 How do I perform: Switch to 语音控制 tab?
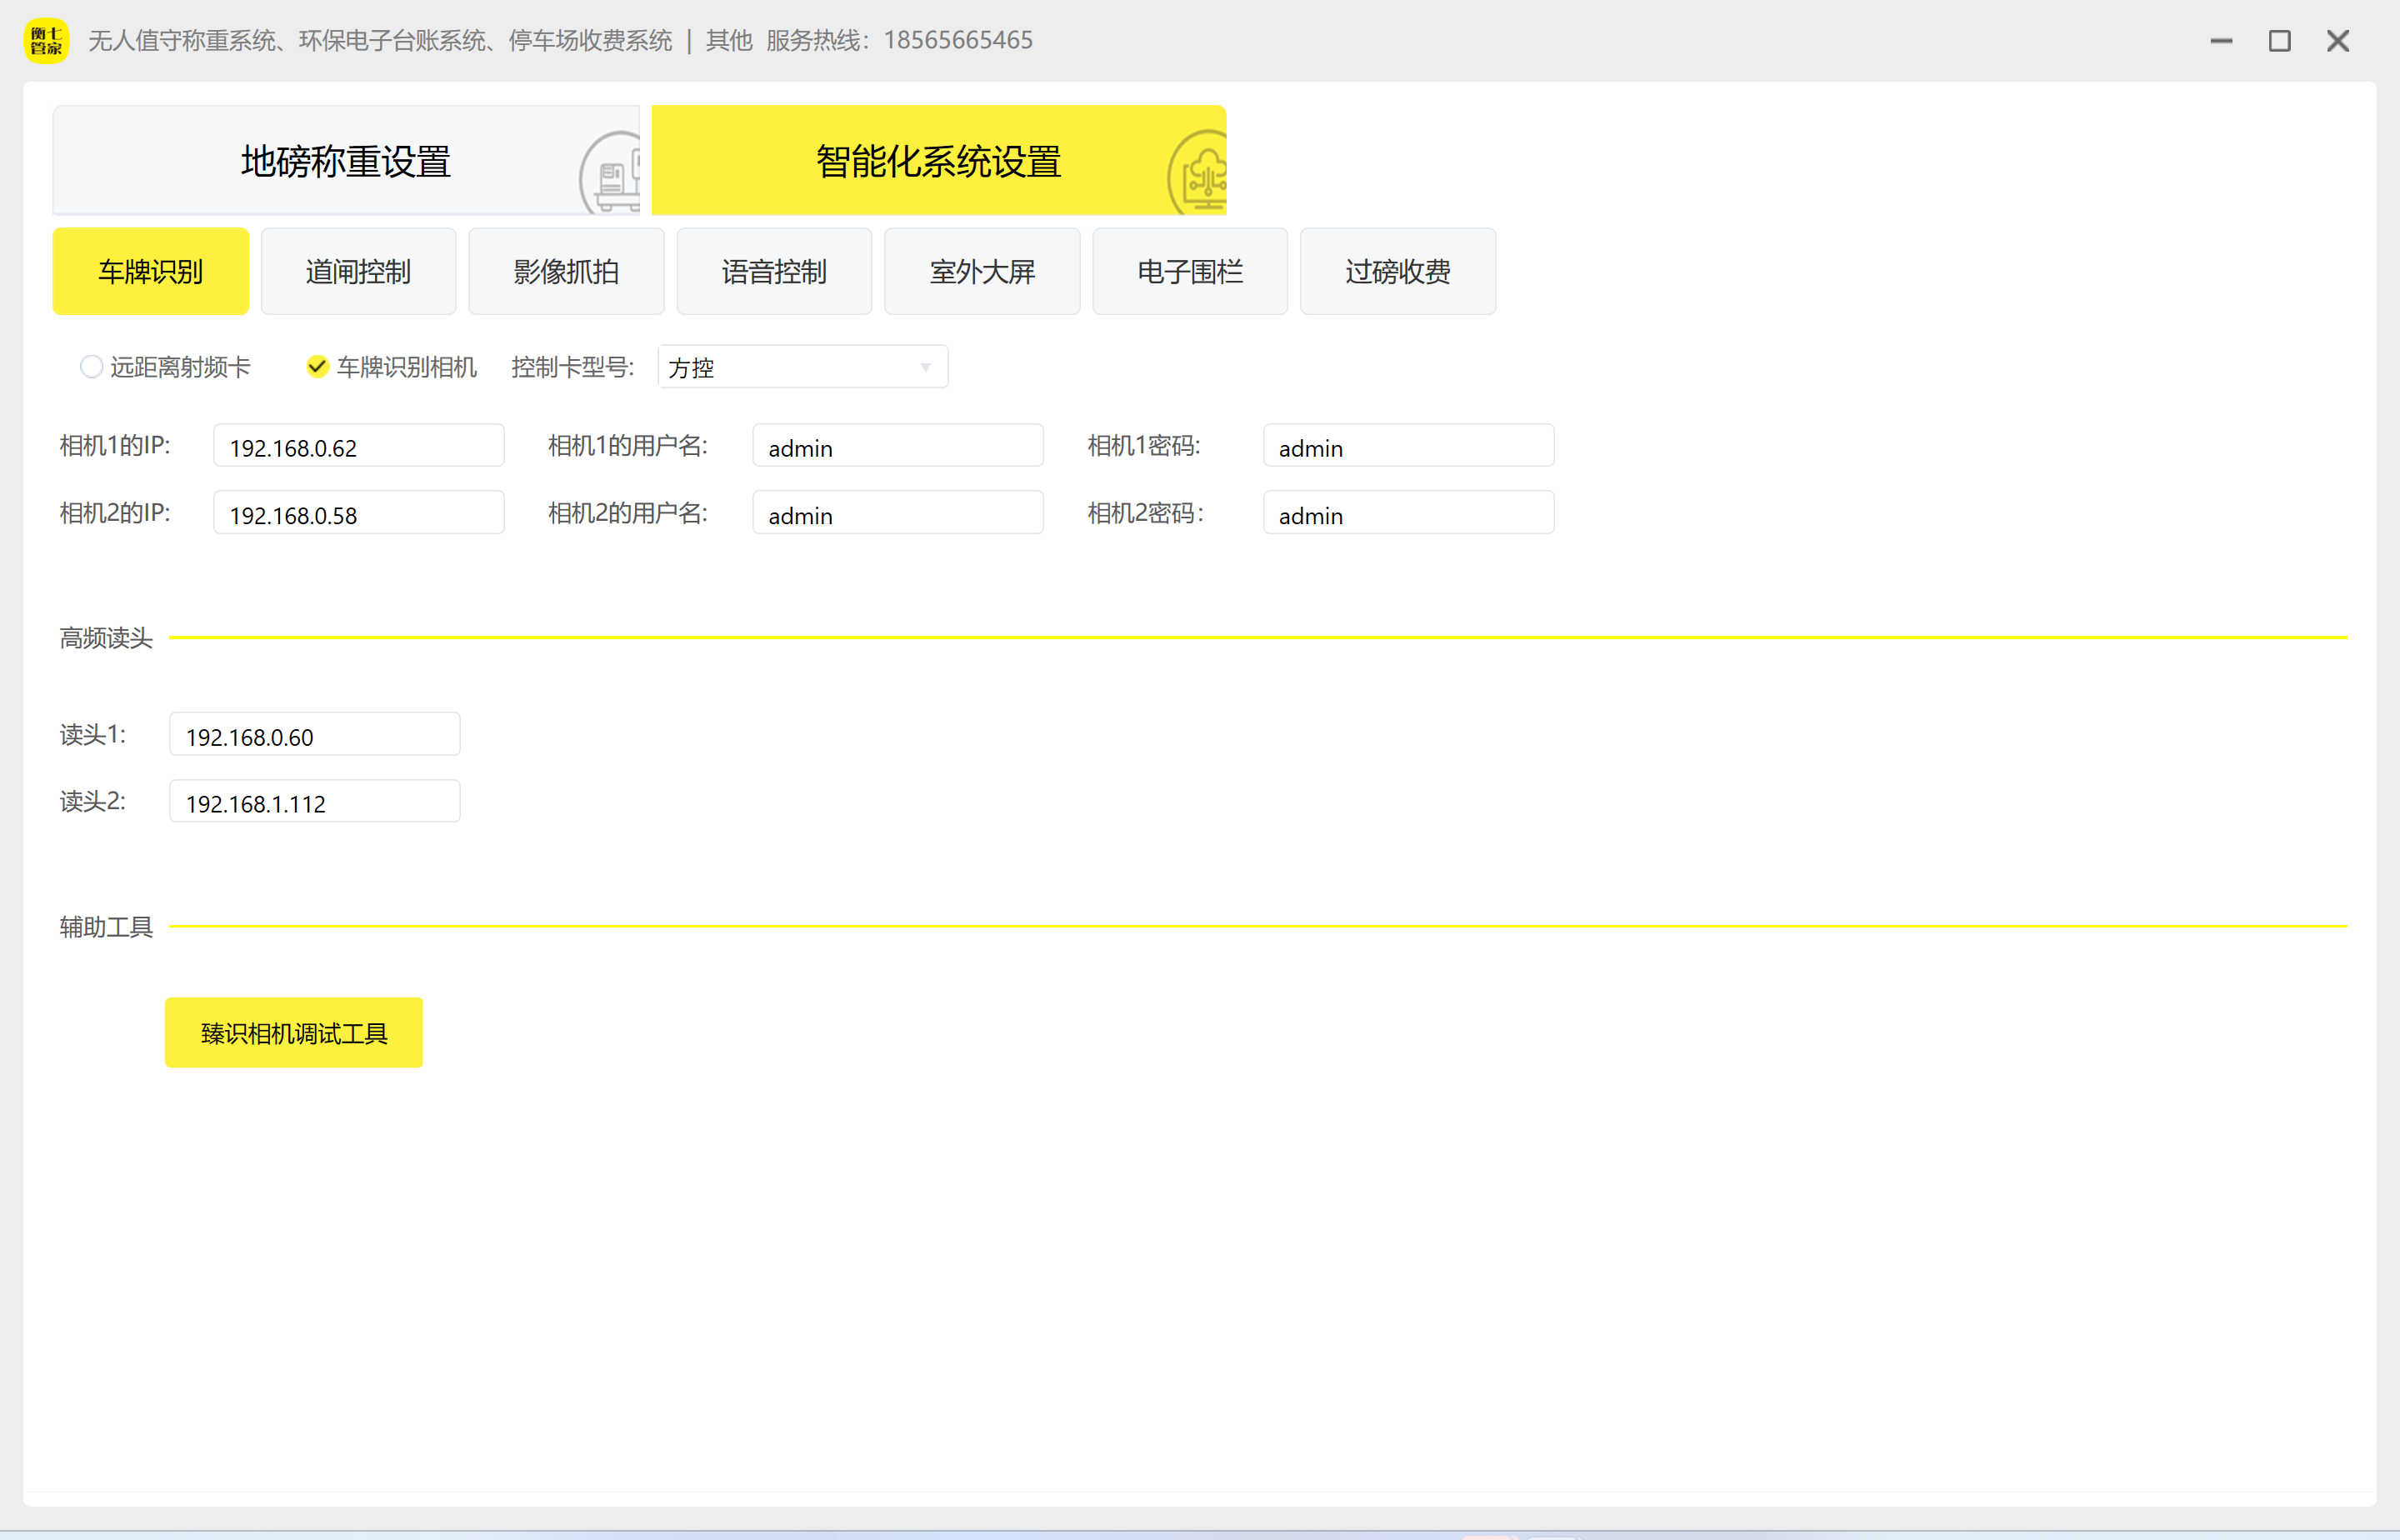[774, 271]
